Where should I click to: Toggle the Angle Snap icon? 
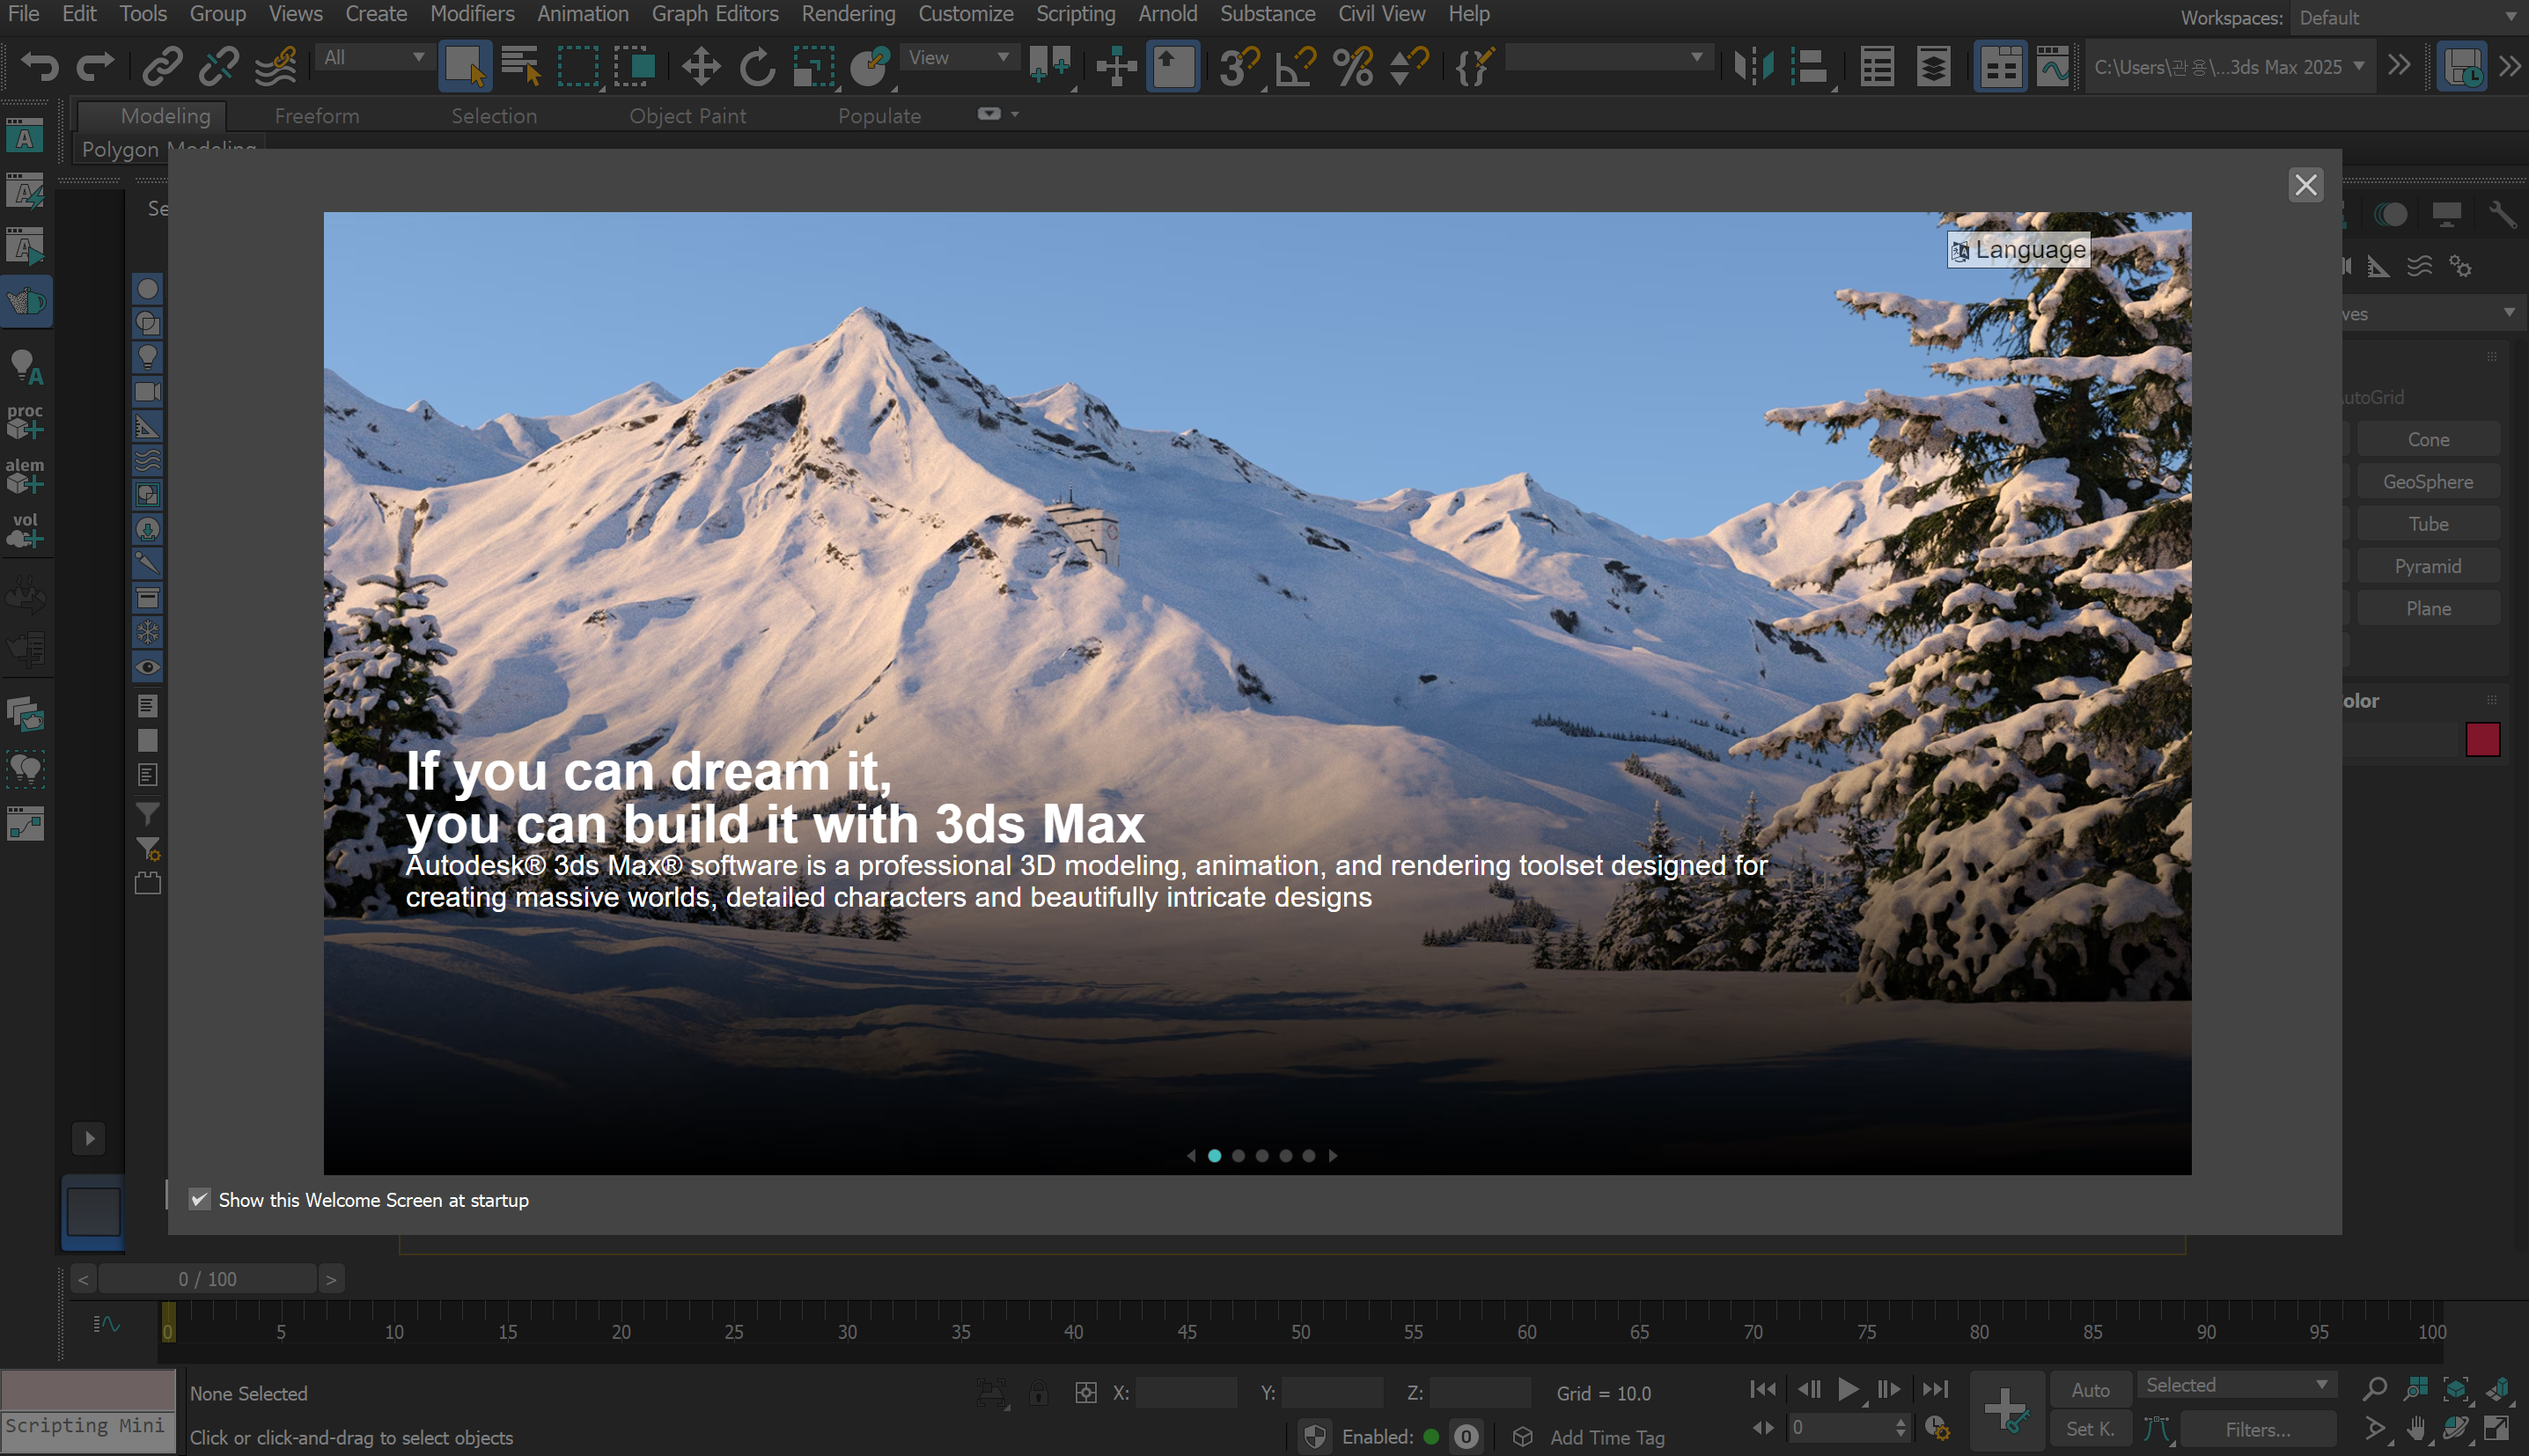1296,67
